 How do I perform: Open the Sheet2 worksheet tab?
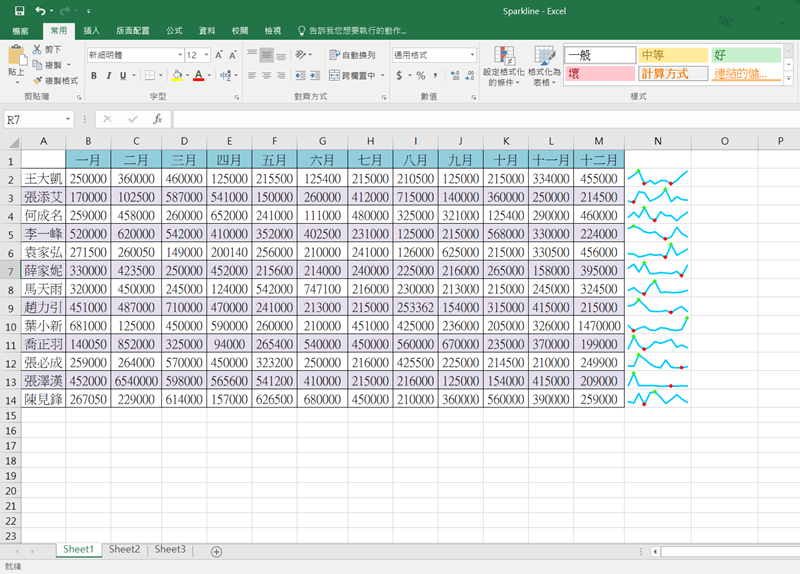[124, 549]
